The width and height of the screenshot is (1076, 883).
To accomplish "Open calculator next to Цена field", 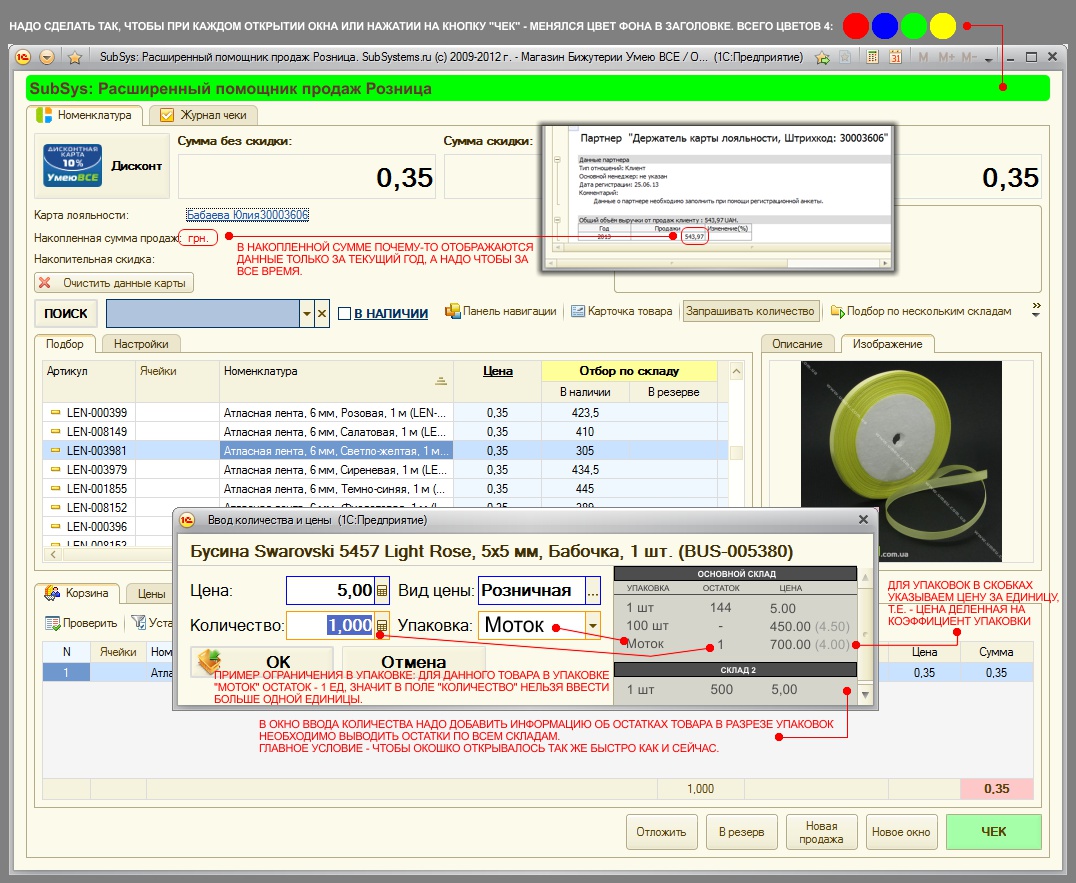I will coord(381,591).
